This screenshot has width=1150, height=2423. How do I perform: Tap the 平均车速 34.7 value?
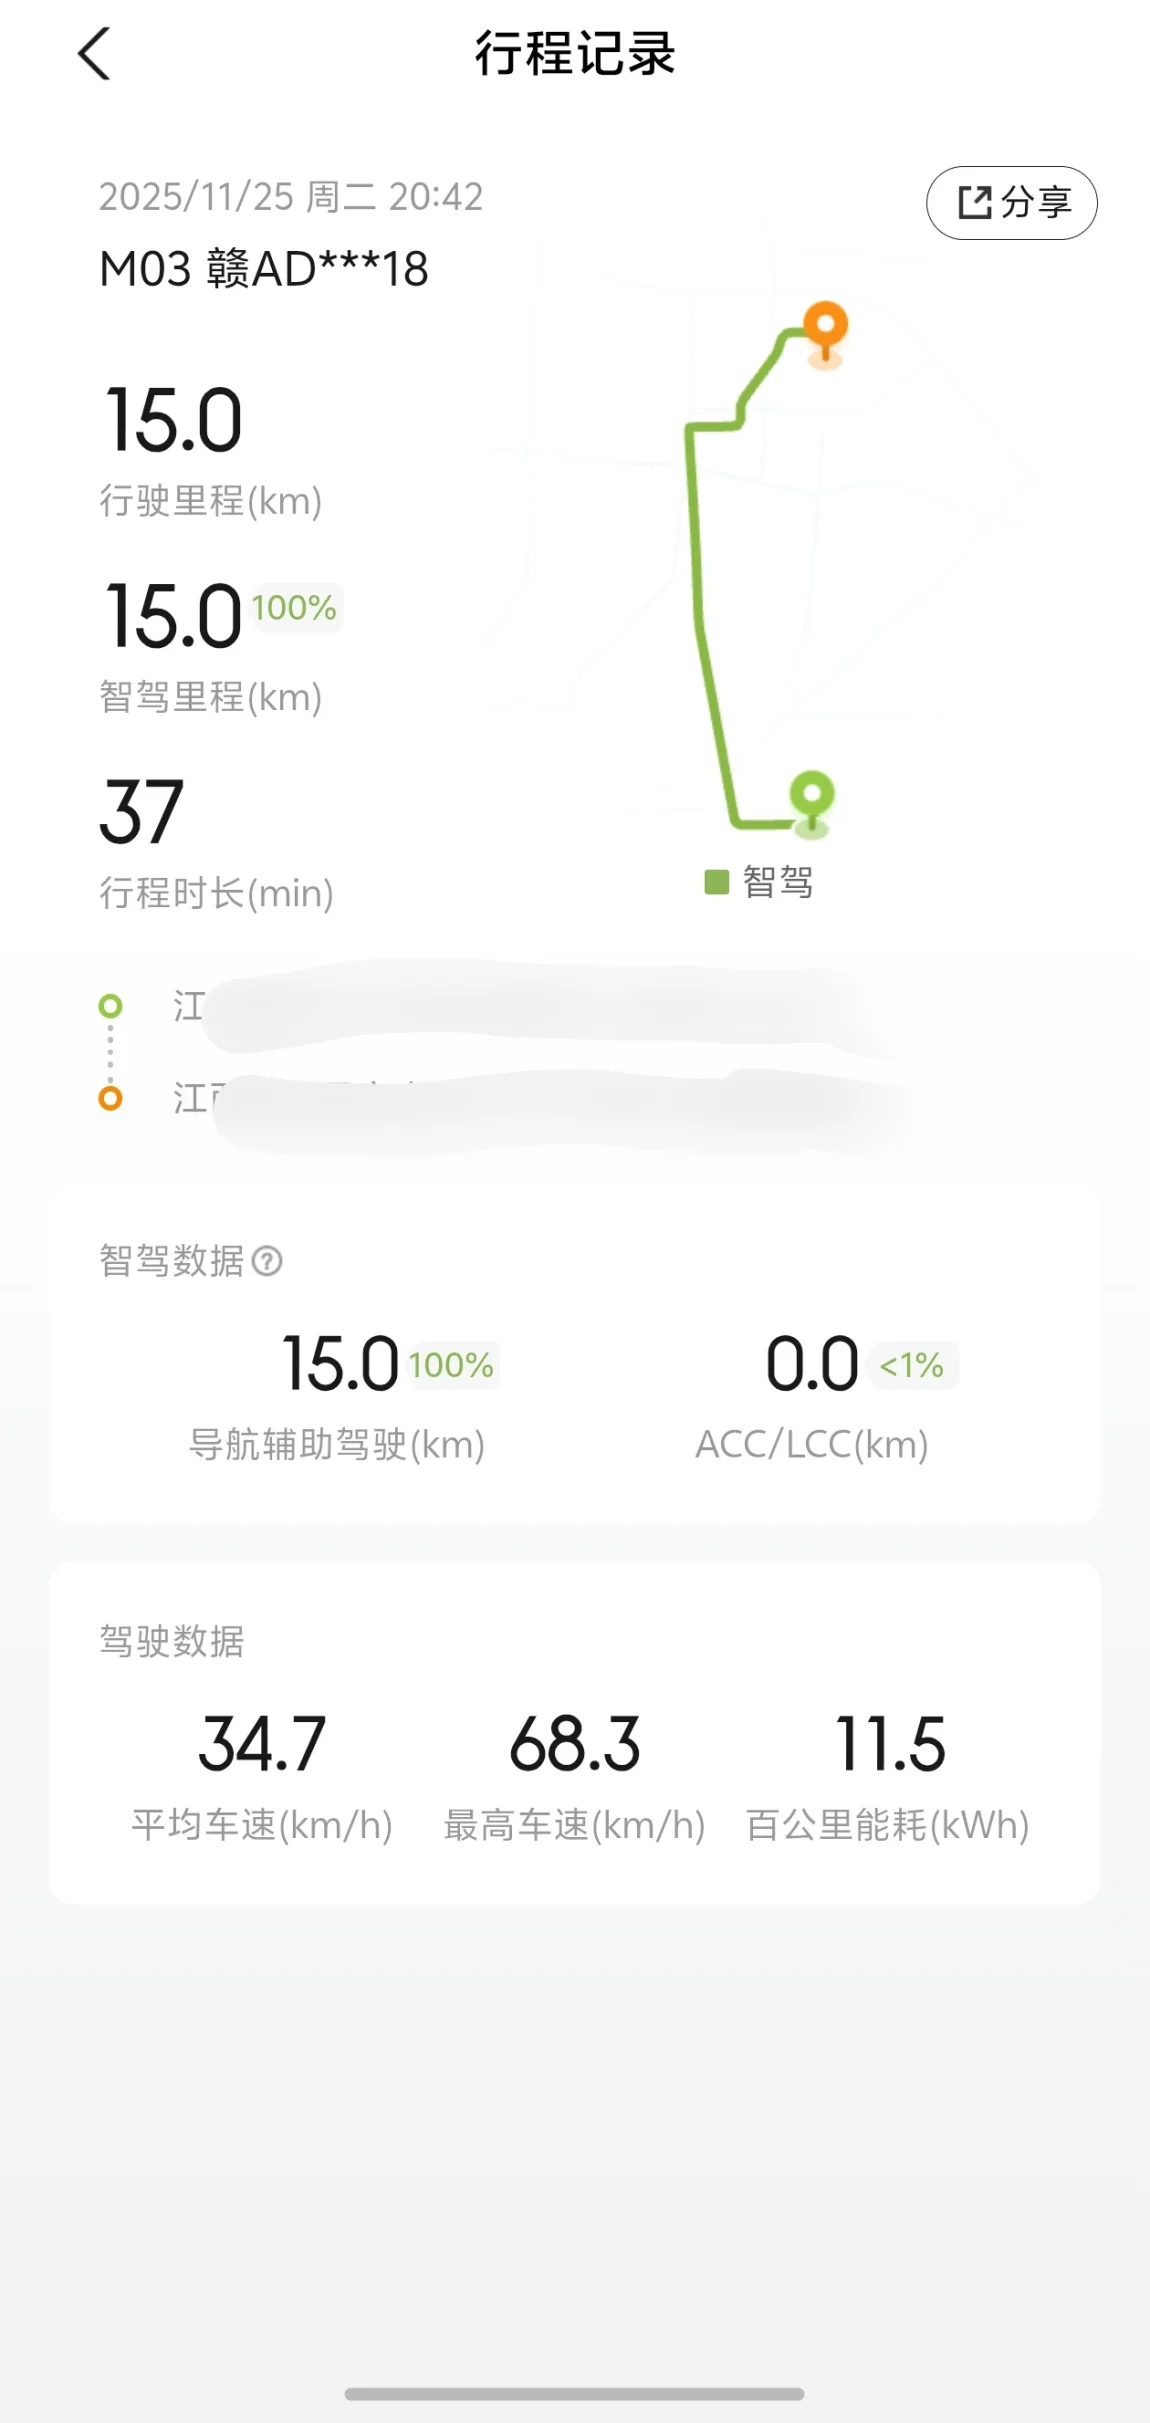(x=262, y=1744)
